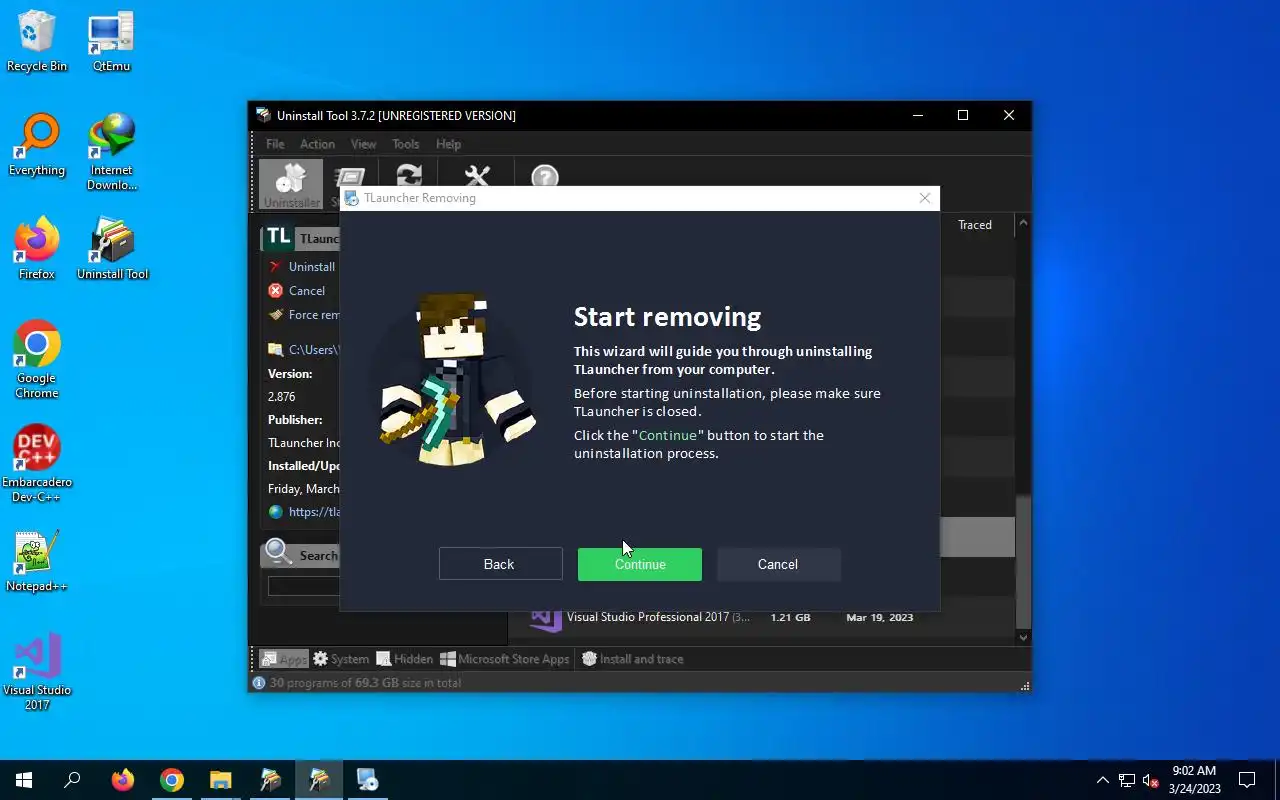Click the TL logo in the details panel

[278, 237]
